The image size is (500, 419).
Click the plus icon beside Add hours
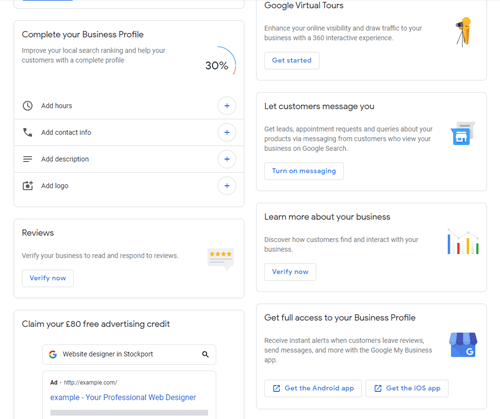click(227, 106)
